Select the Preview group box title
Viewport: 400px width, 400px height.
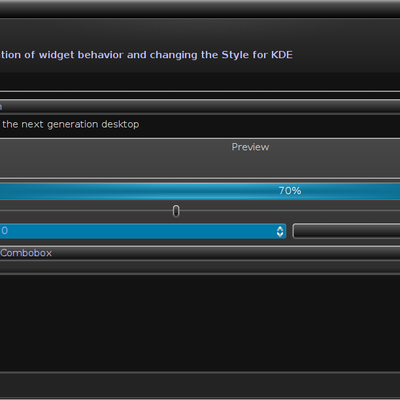[250, 147]
